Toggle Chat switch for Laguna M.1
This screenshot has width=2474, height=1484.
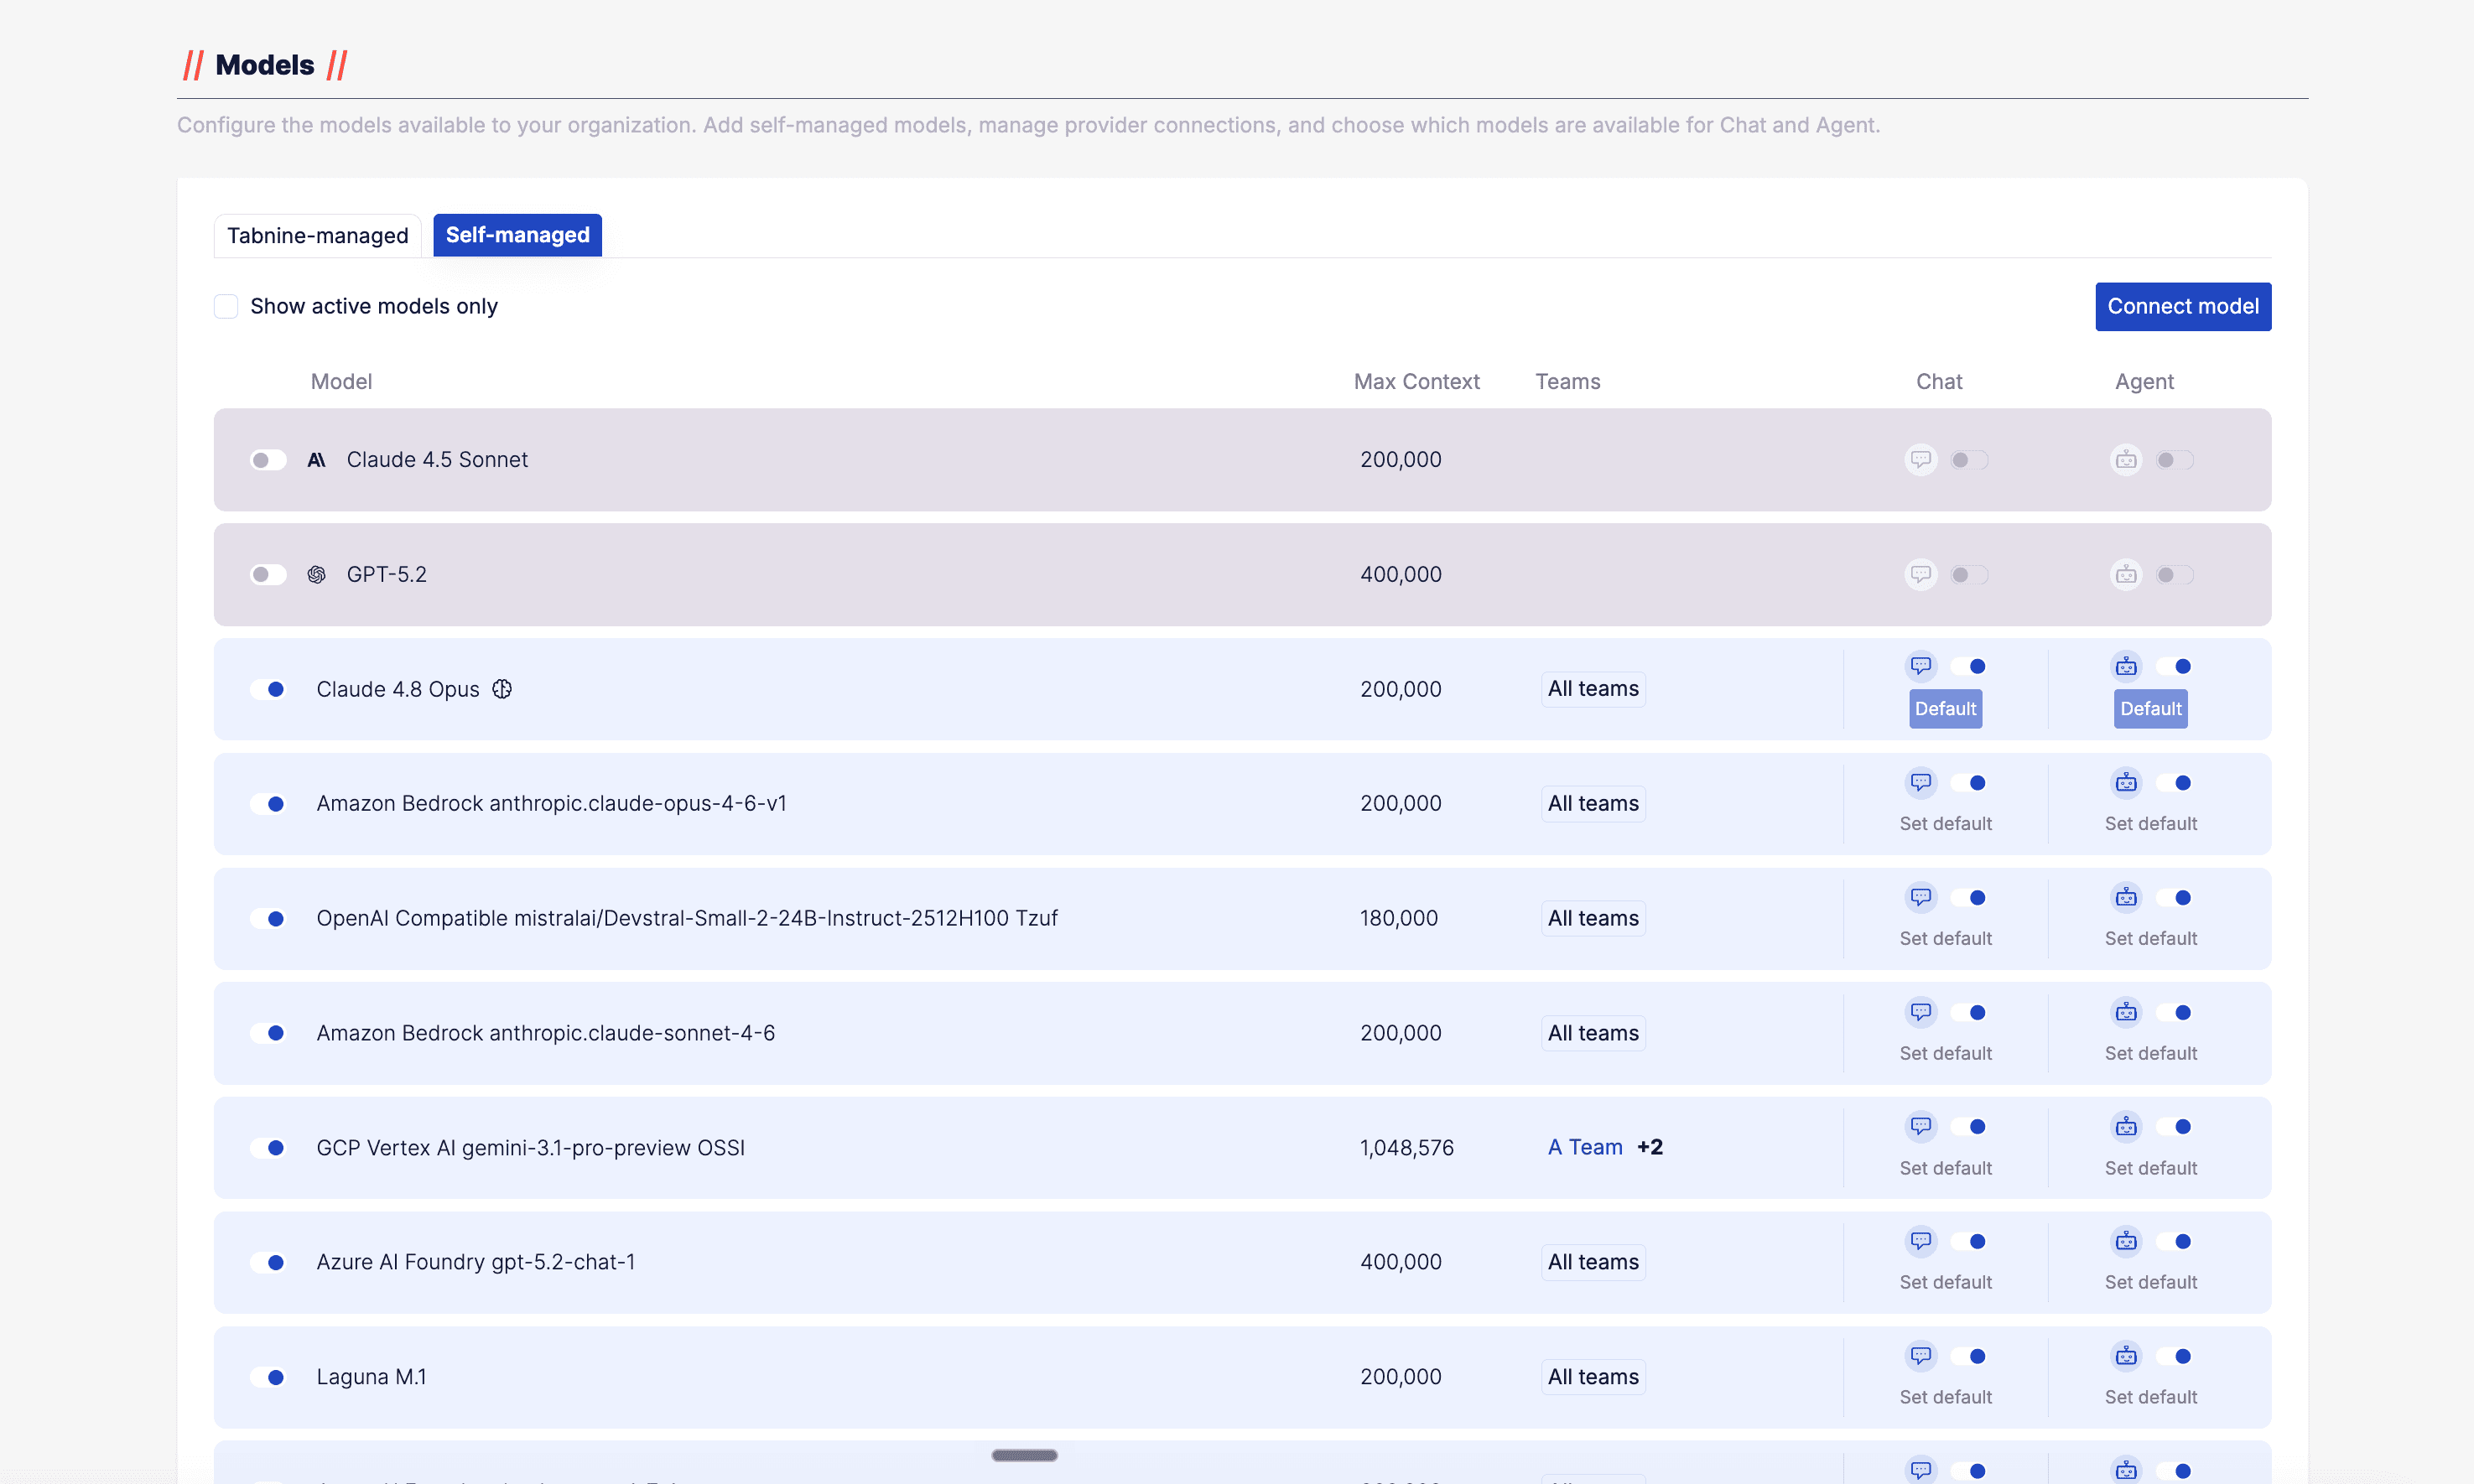(1970, 1356)
